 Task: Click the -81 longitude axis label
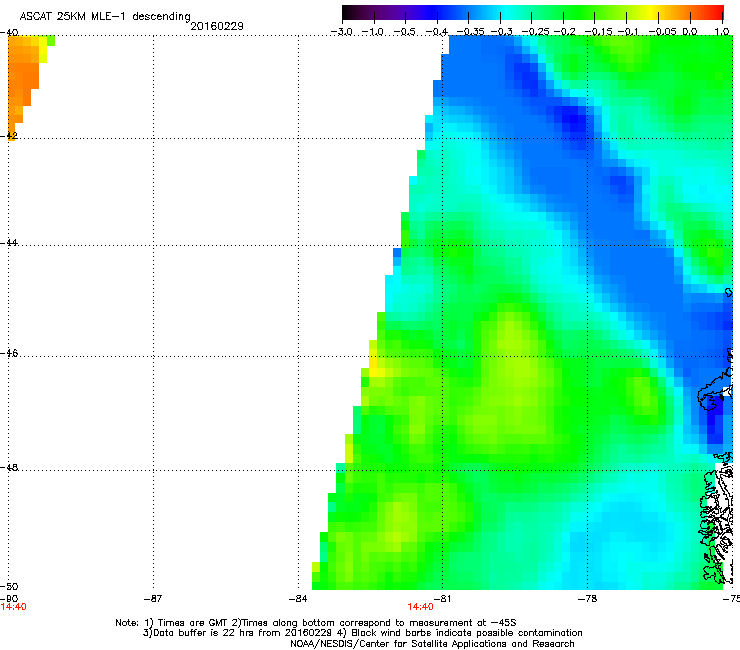(442, 599)
